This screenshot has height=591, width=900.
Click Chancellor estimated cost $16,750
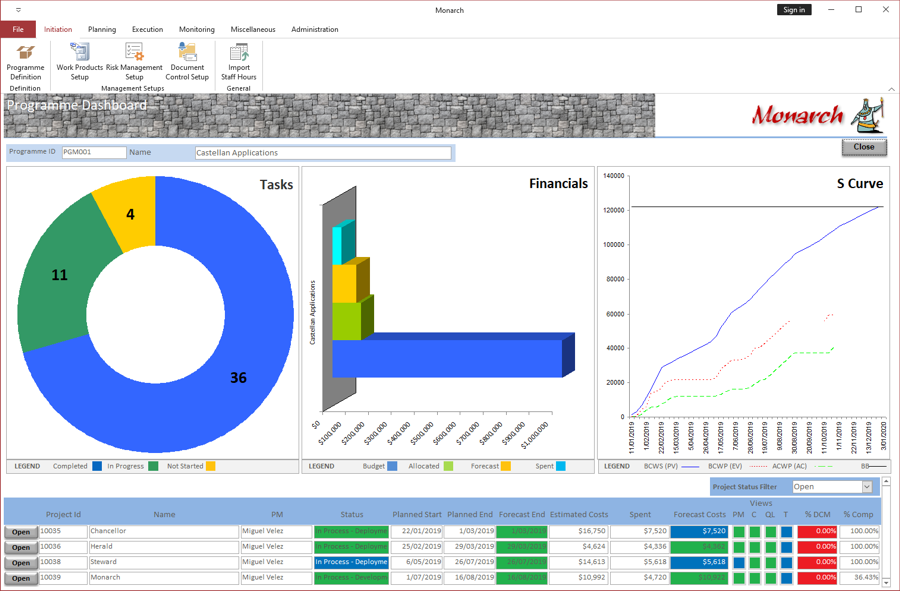tap(578, 531)
